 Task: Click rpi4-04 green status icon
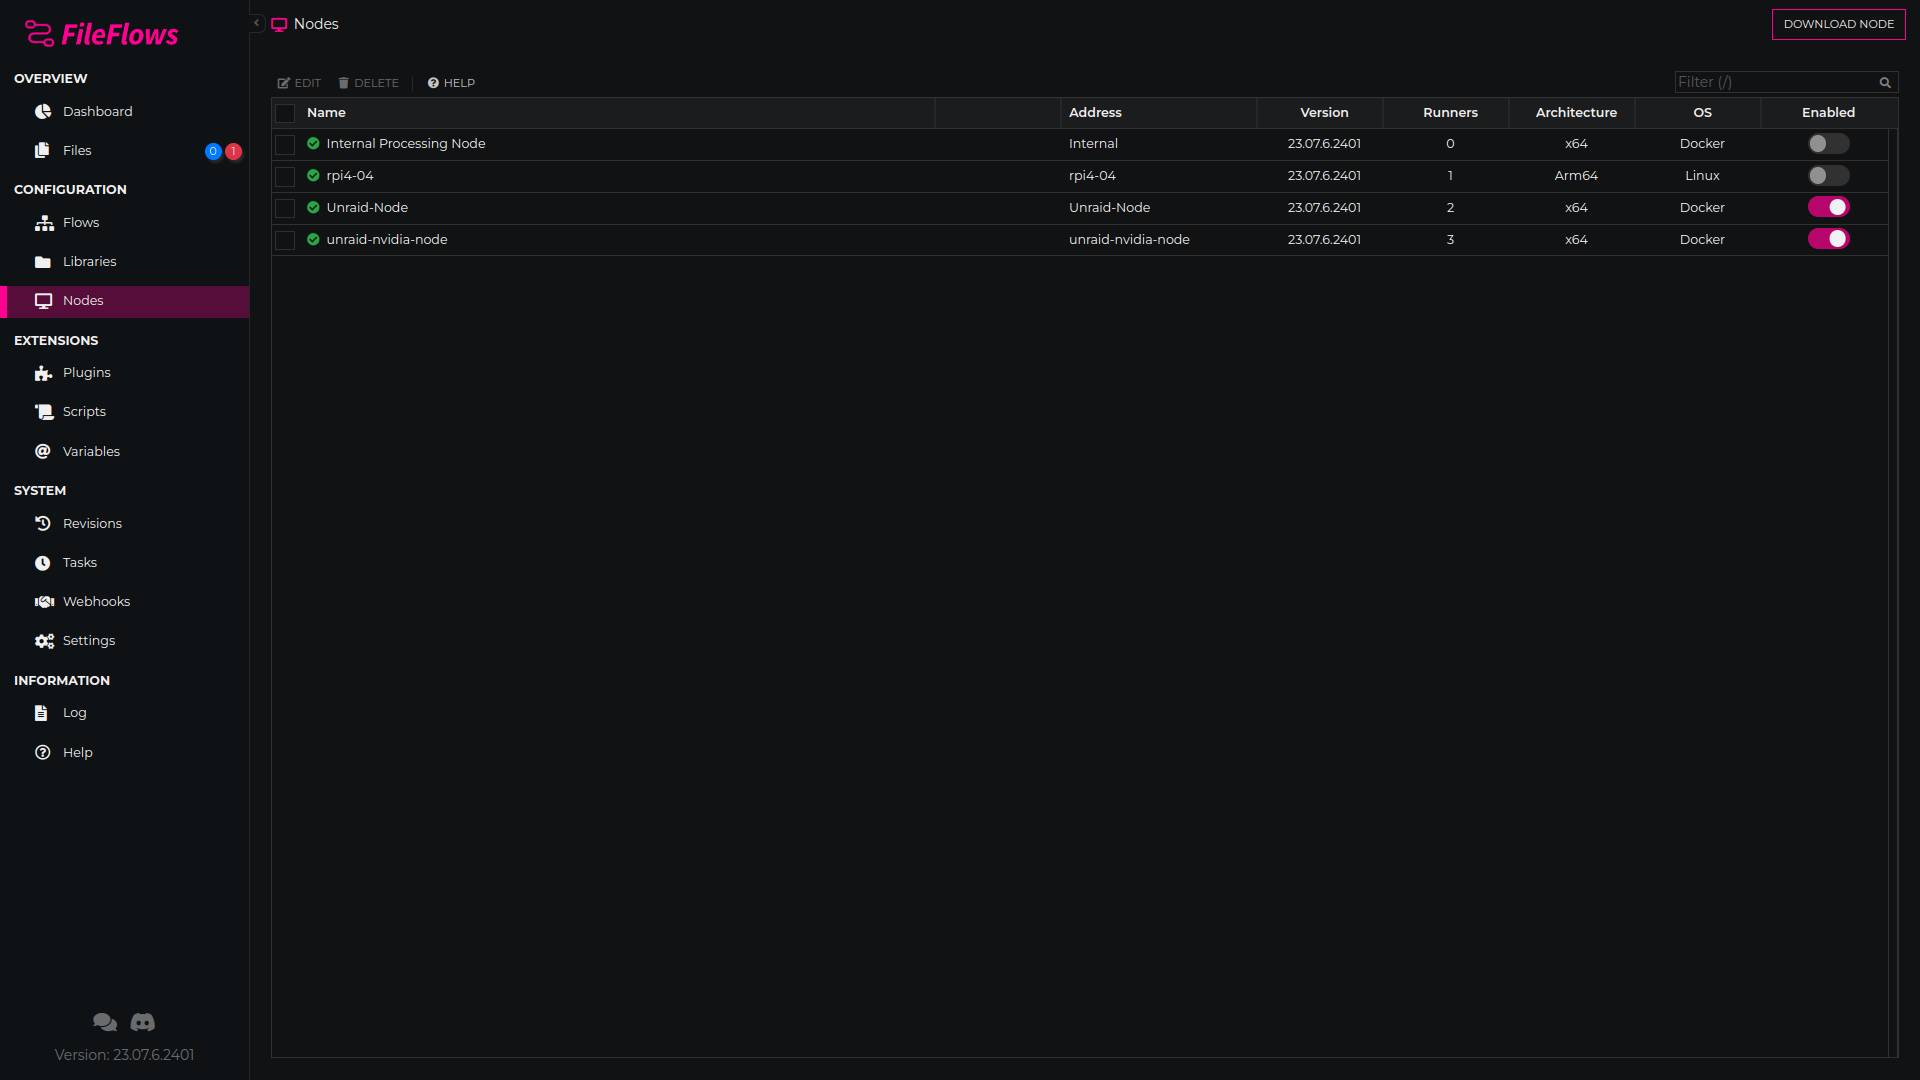[313, 176]
